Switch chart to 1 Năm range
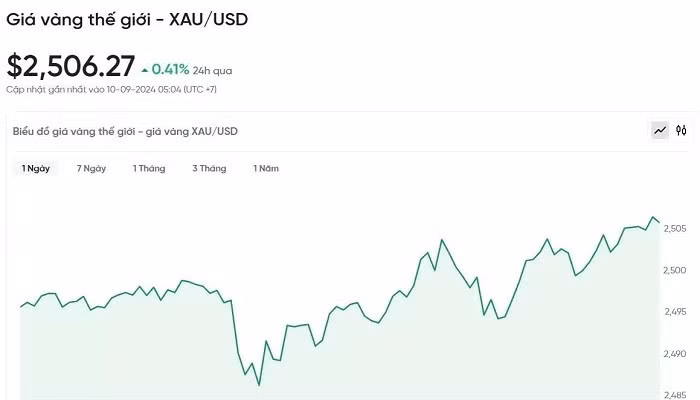 coord(266,168)
